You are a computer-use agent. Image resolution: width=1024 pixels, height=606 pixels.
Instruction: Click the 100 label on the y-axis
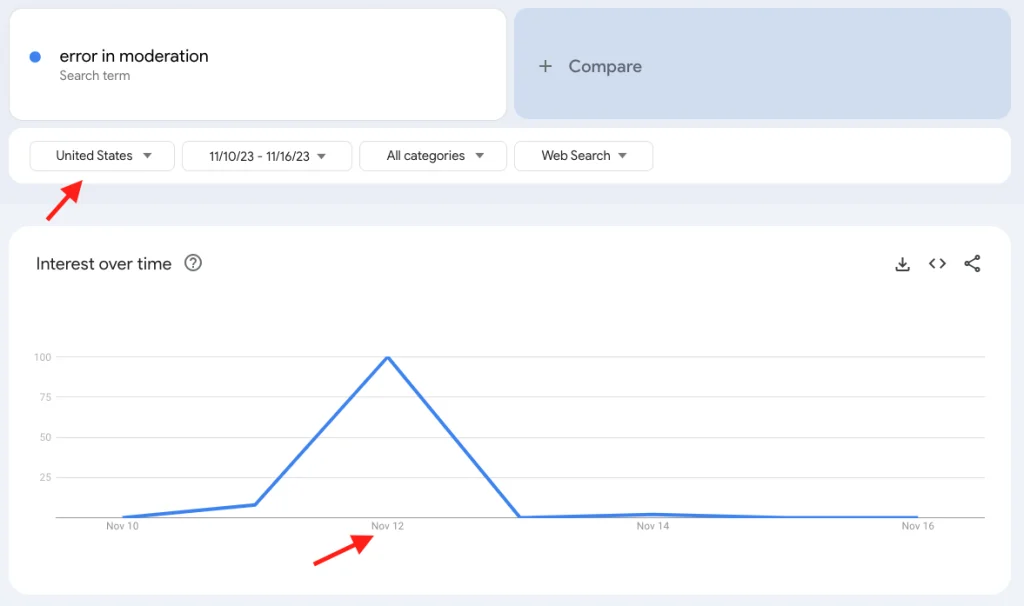click(x=42, y=357)
